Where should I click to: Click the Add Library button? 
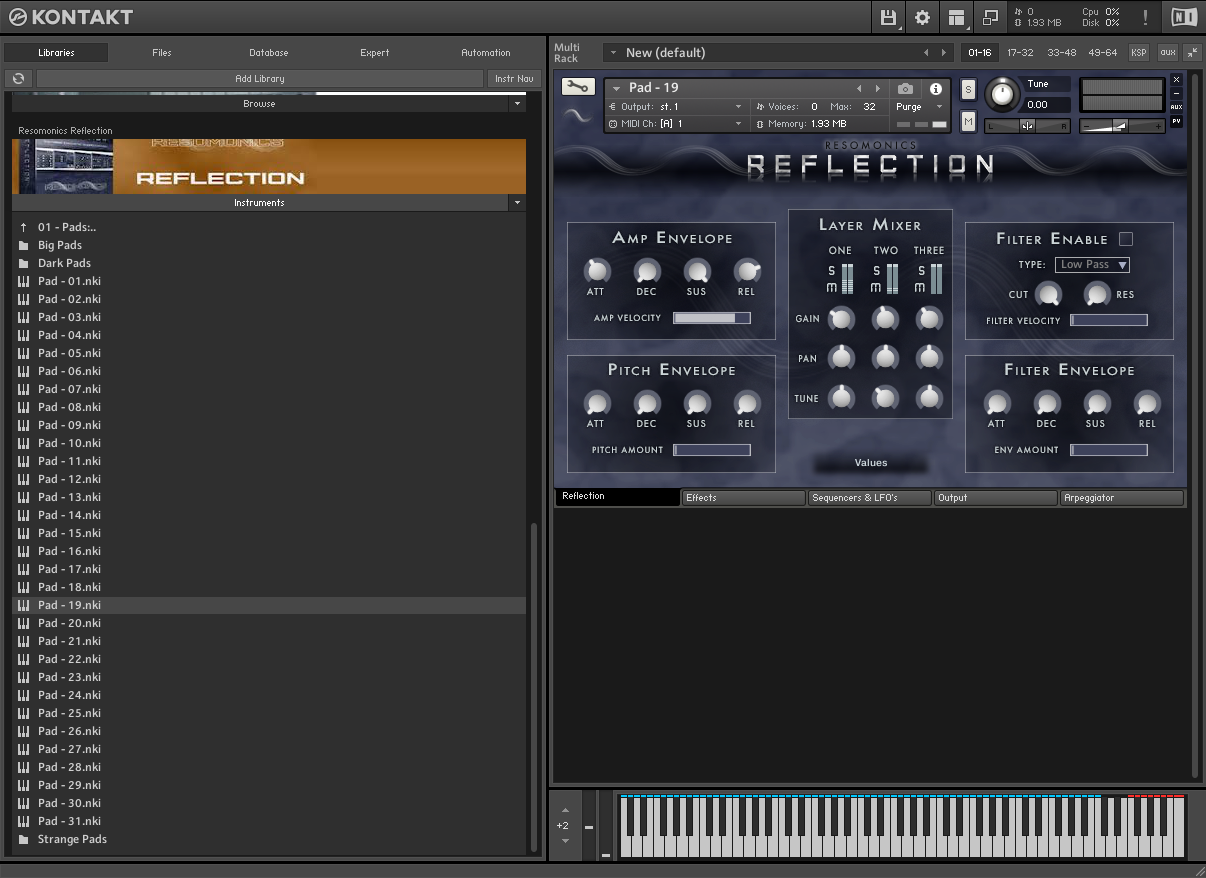coord(260,78)
